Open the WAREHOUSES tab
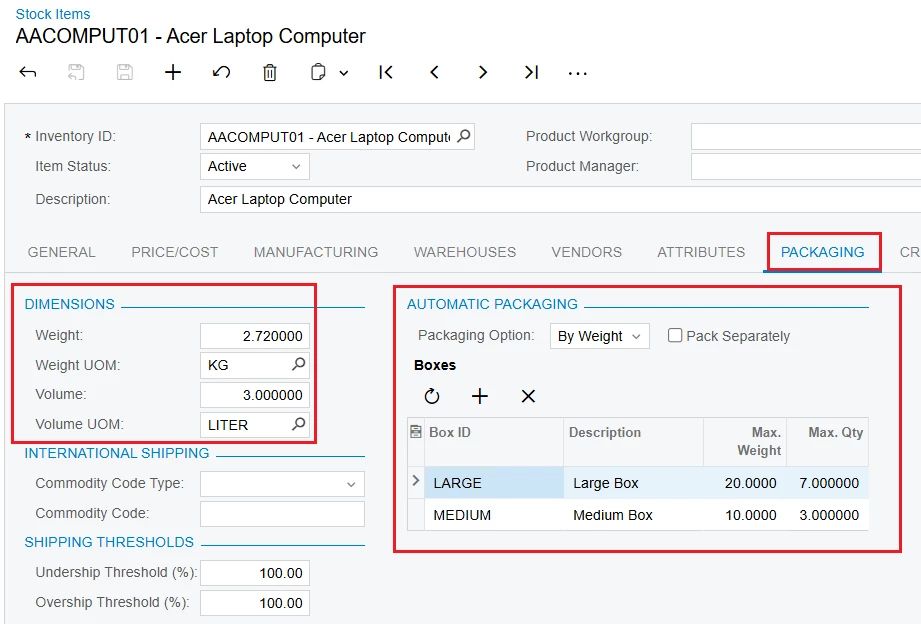Screen dimensions: 921x624 tap(465, 252)
